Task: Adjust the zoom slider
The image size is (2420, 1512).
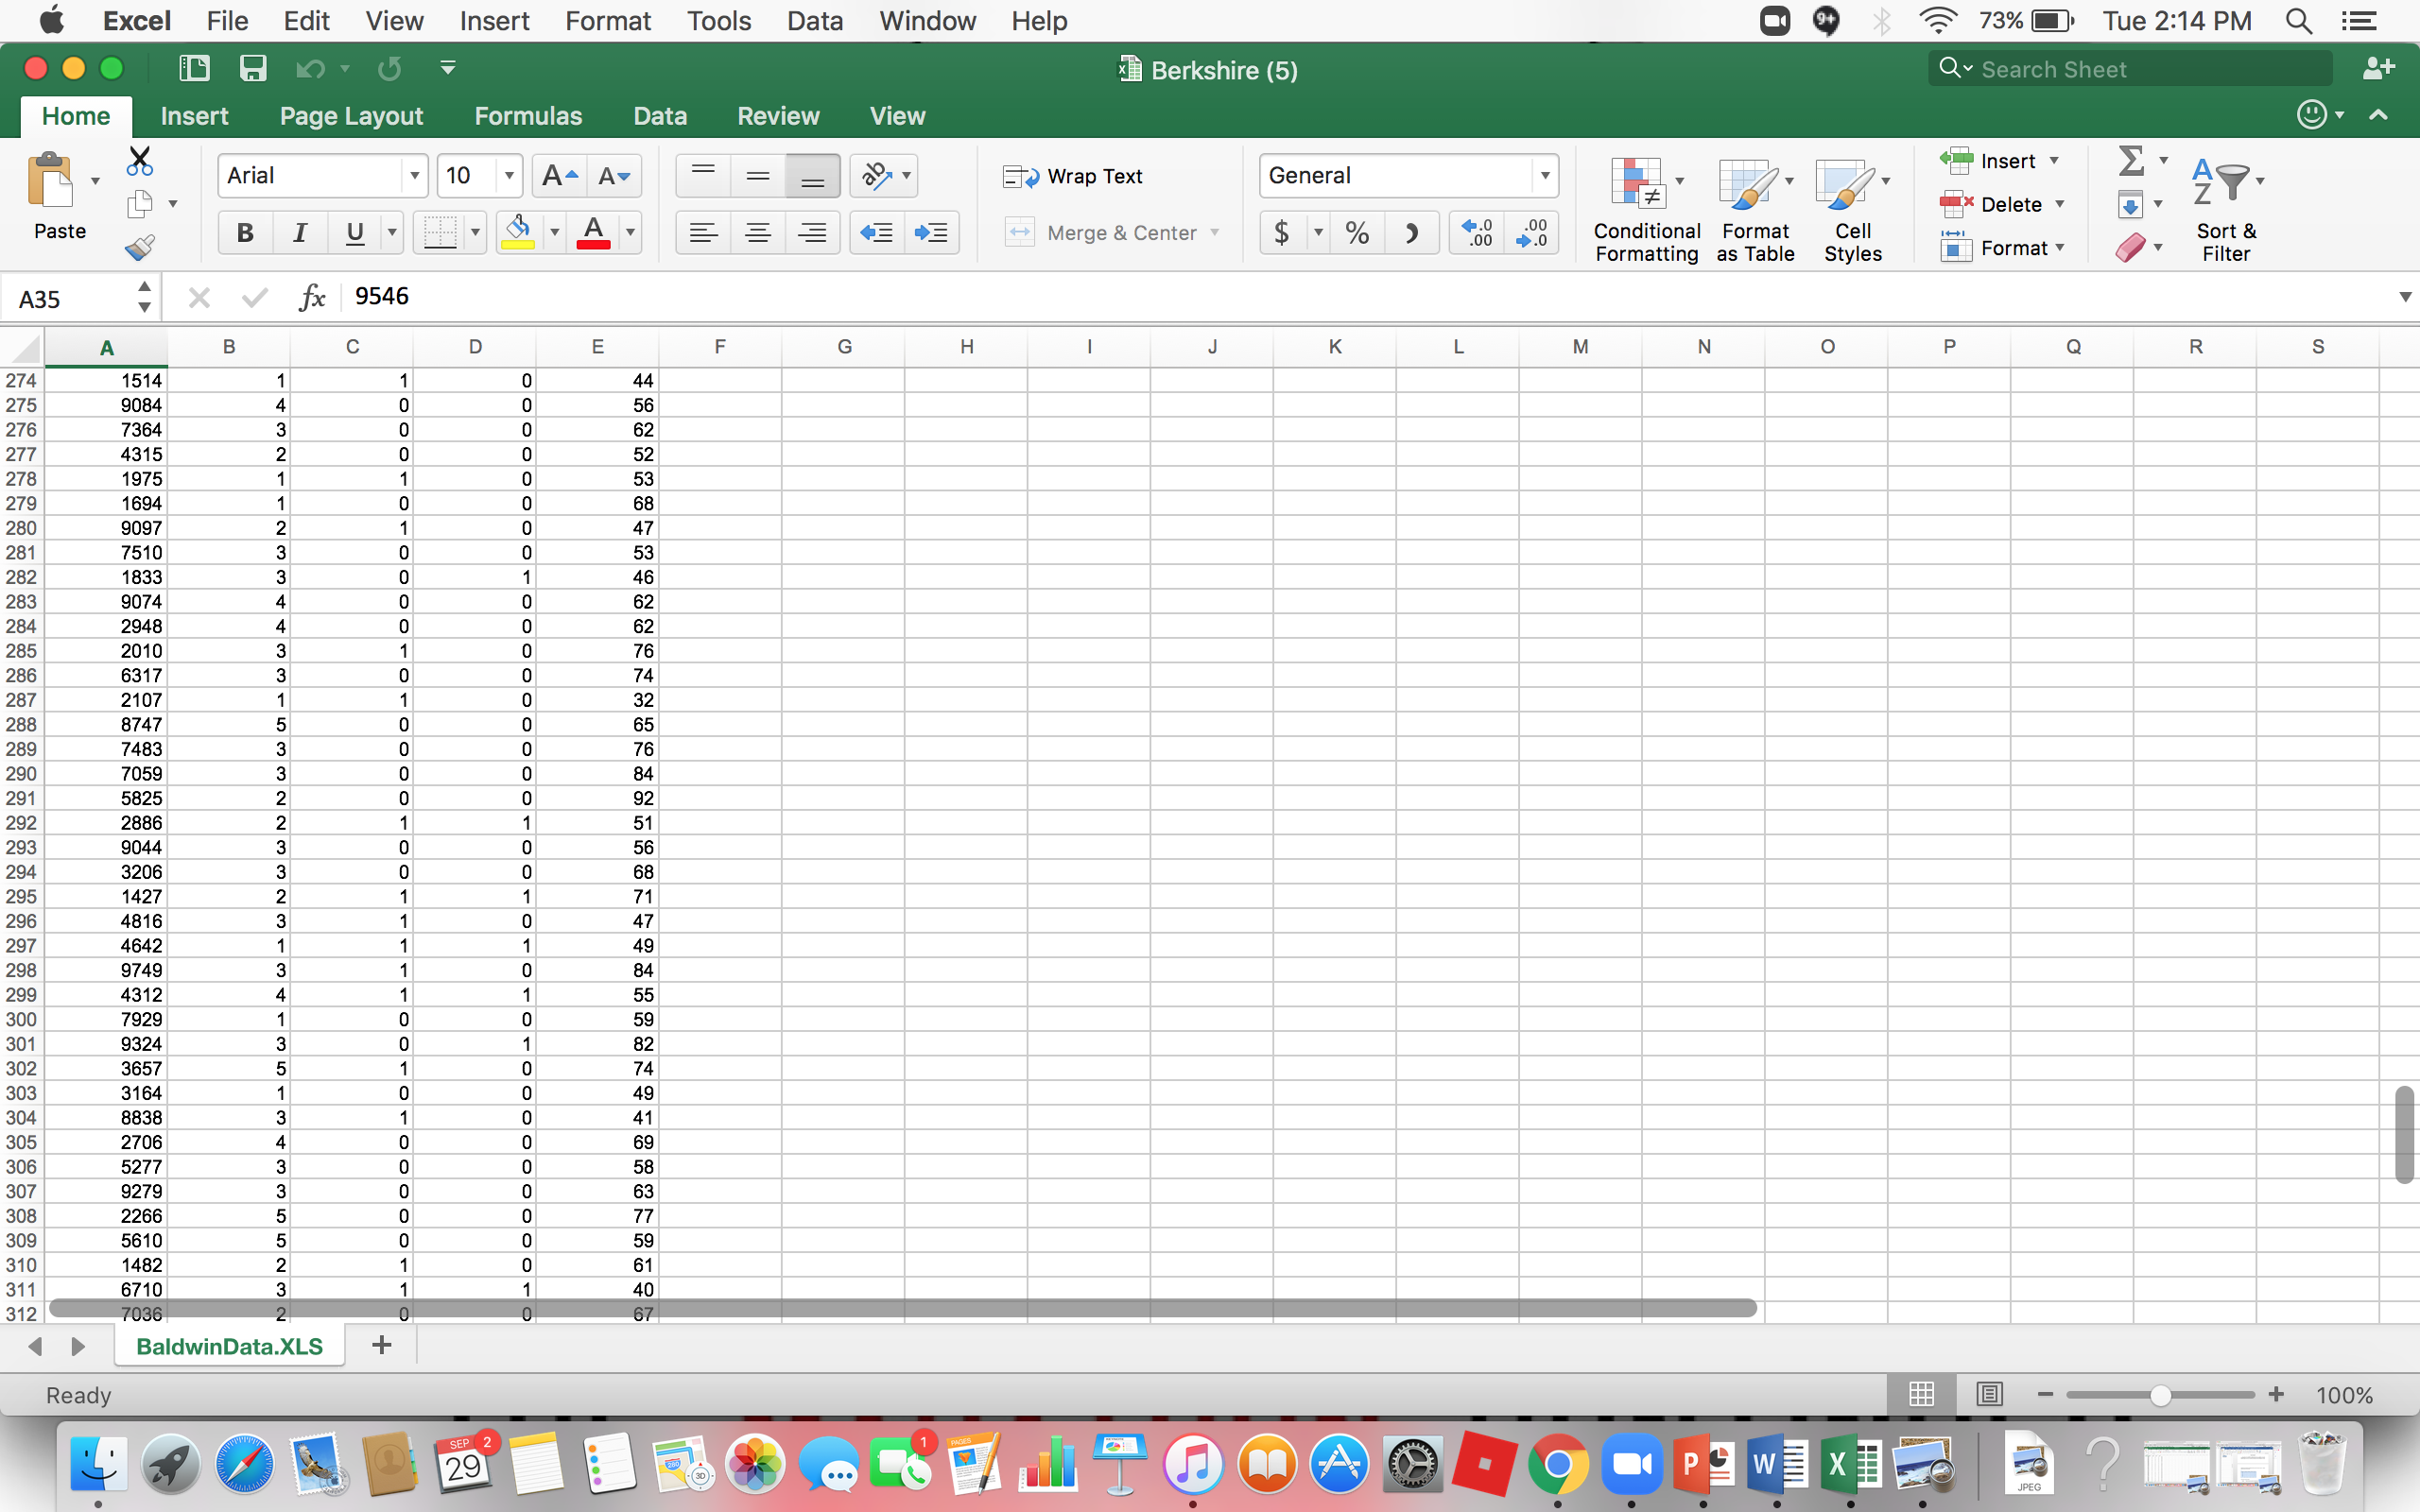Action: click(2159, 1394)
